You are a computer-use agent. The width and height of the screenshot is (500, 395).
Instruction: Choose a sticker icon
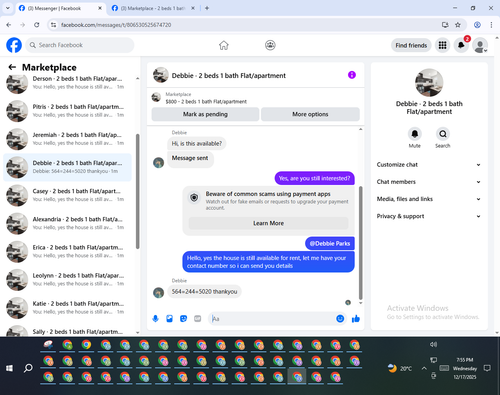click(x=183, y=319)
